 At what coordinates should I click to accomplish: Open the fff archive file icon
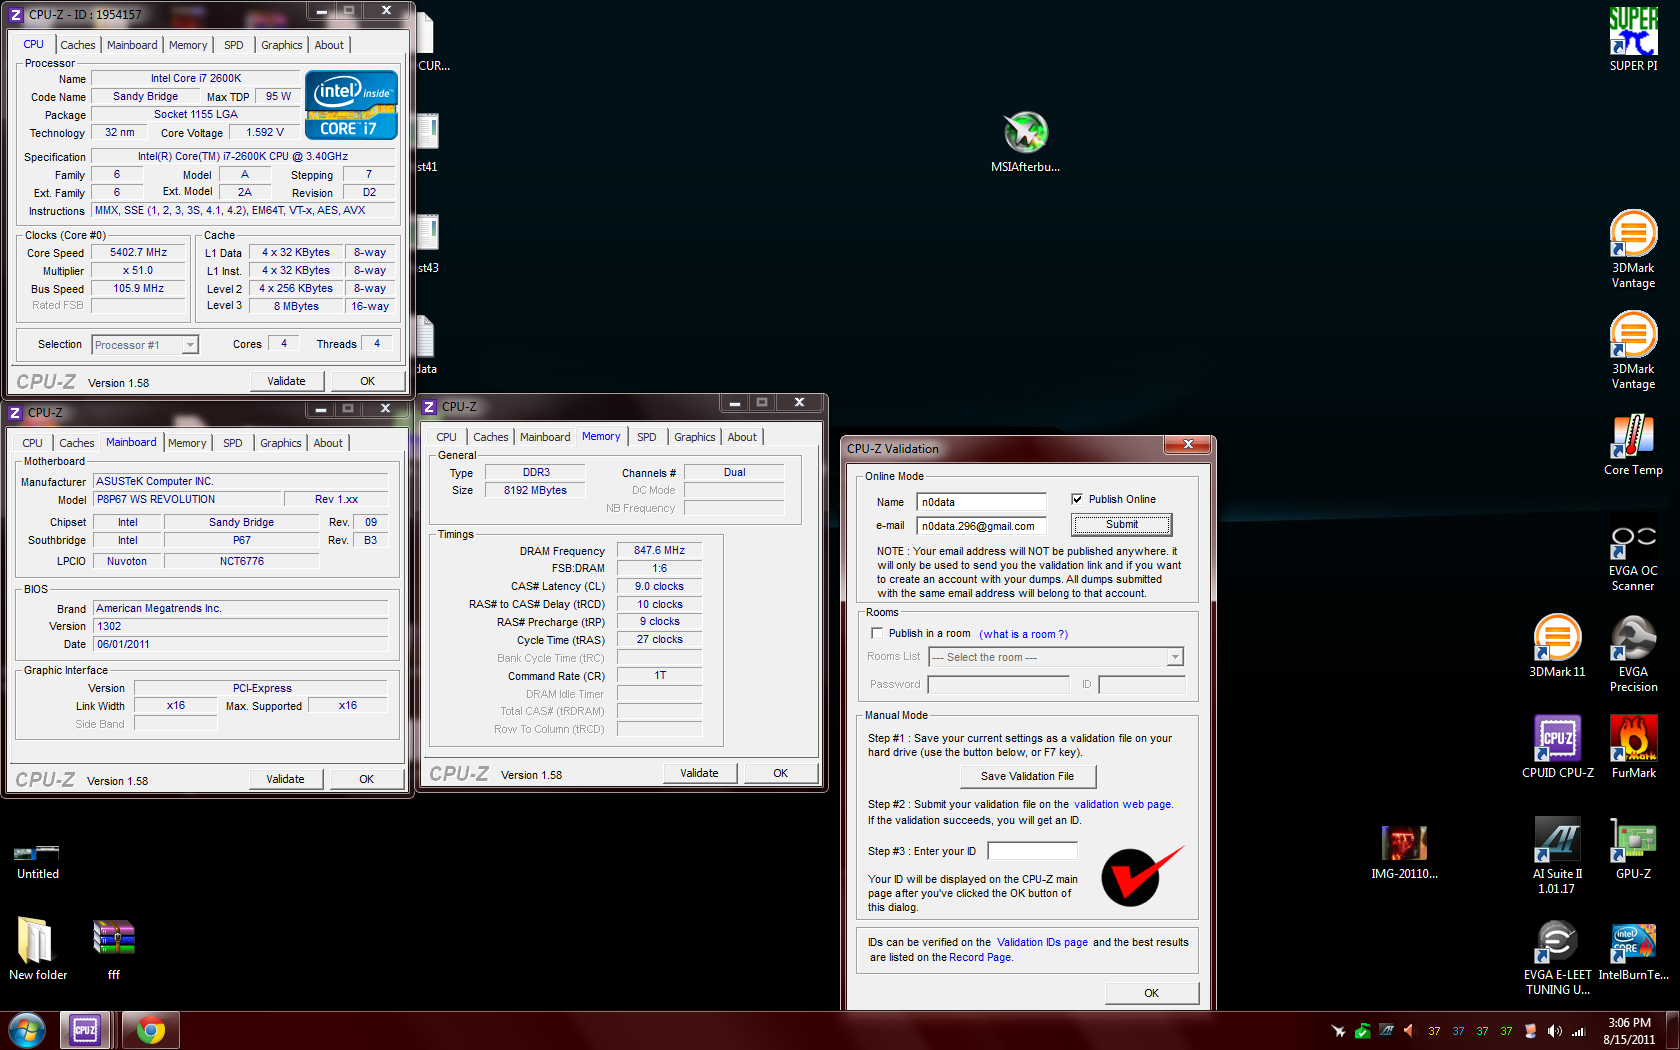click(114, 949)
